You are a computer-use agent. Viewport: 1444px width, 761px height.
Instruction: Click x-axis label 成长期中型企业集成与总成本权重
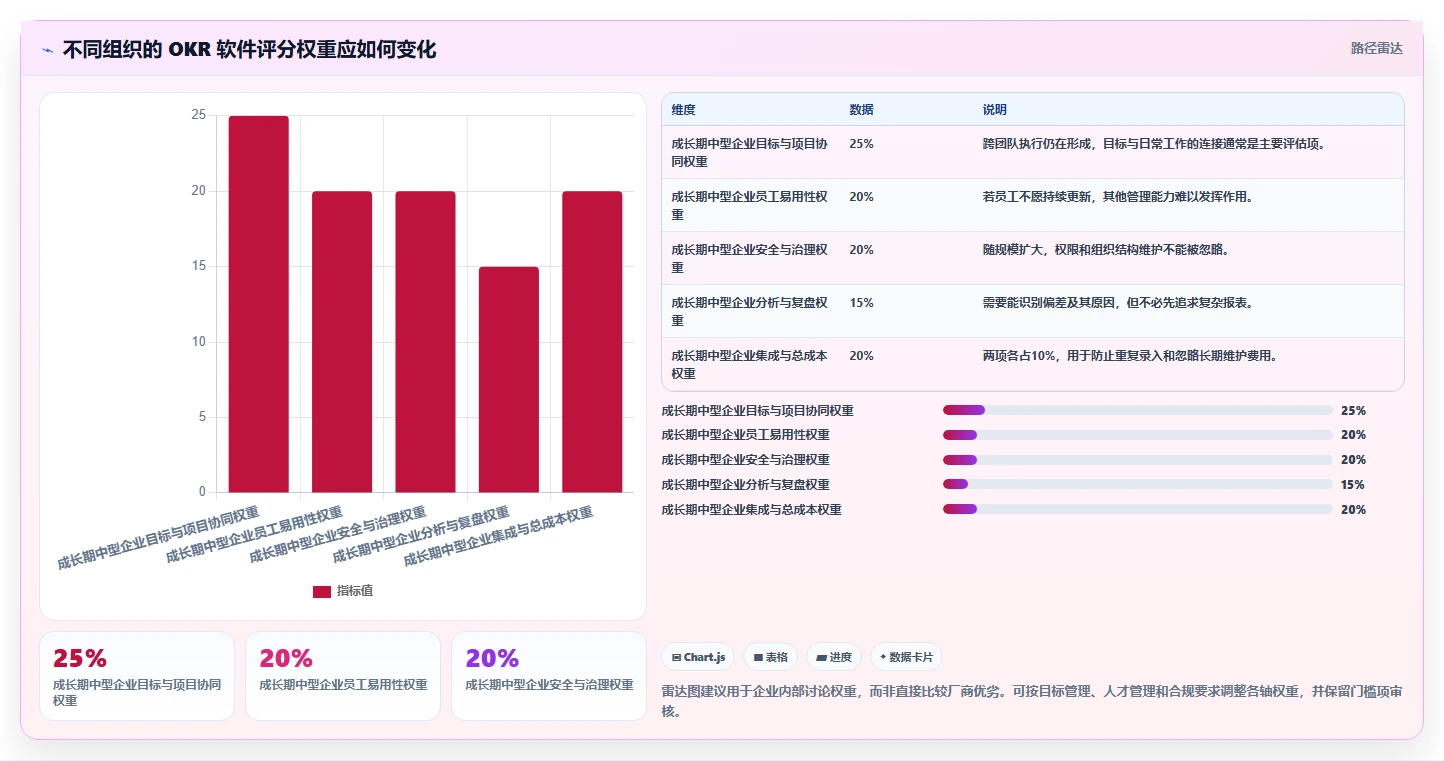click(498, 536)
